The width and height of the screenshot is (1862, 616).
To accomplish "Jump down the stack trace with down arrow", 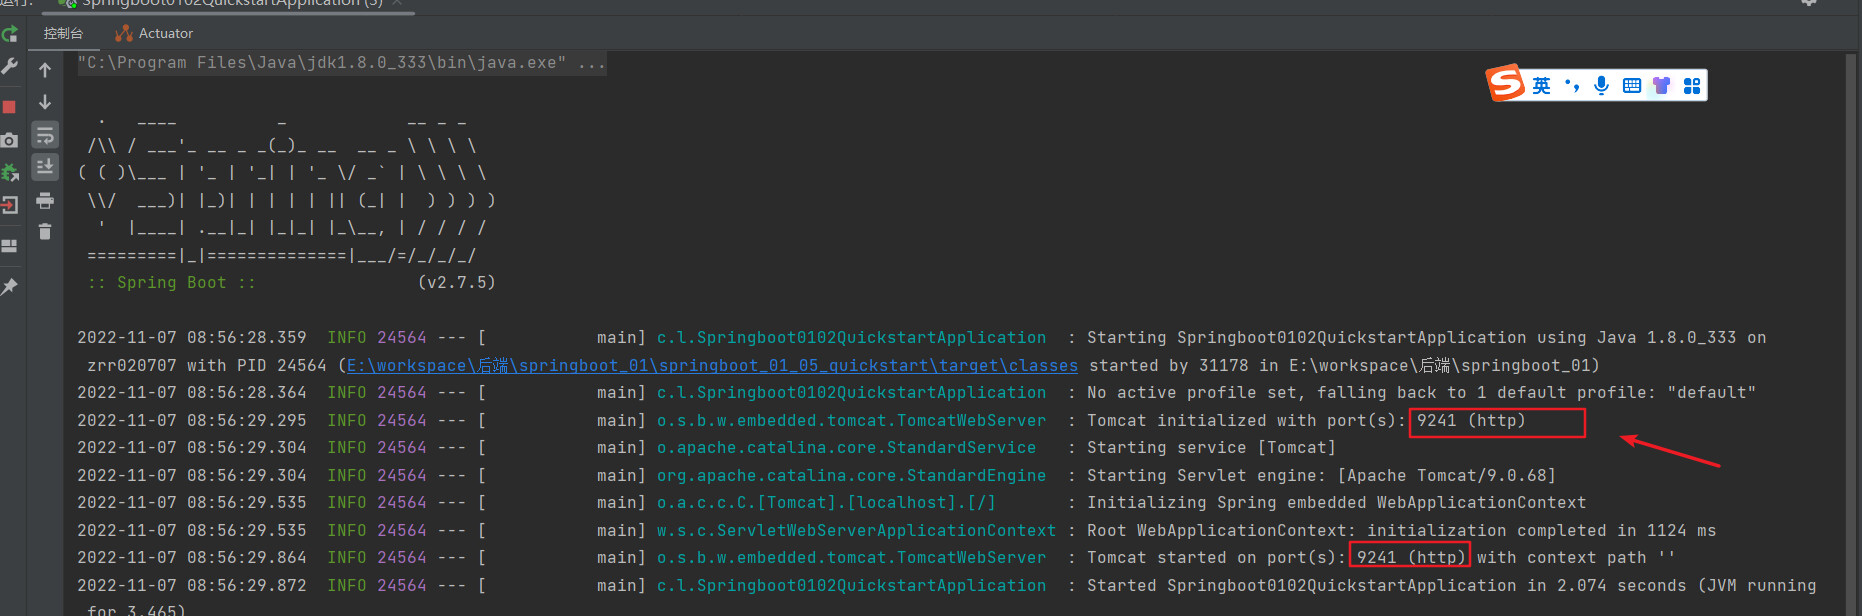I will pyautogui.click(x=45, y=102).
